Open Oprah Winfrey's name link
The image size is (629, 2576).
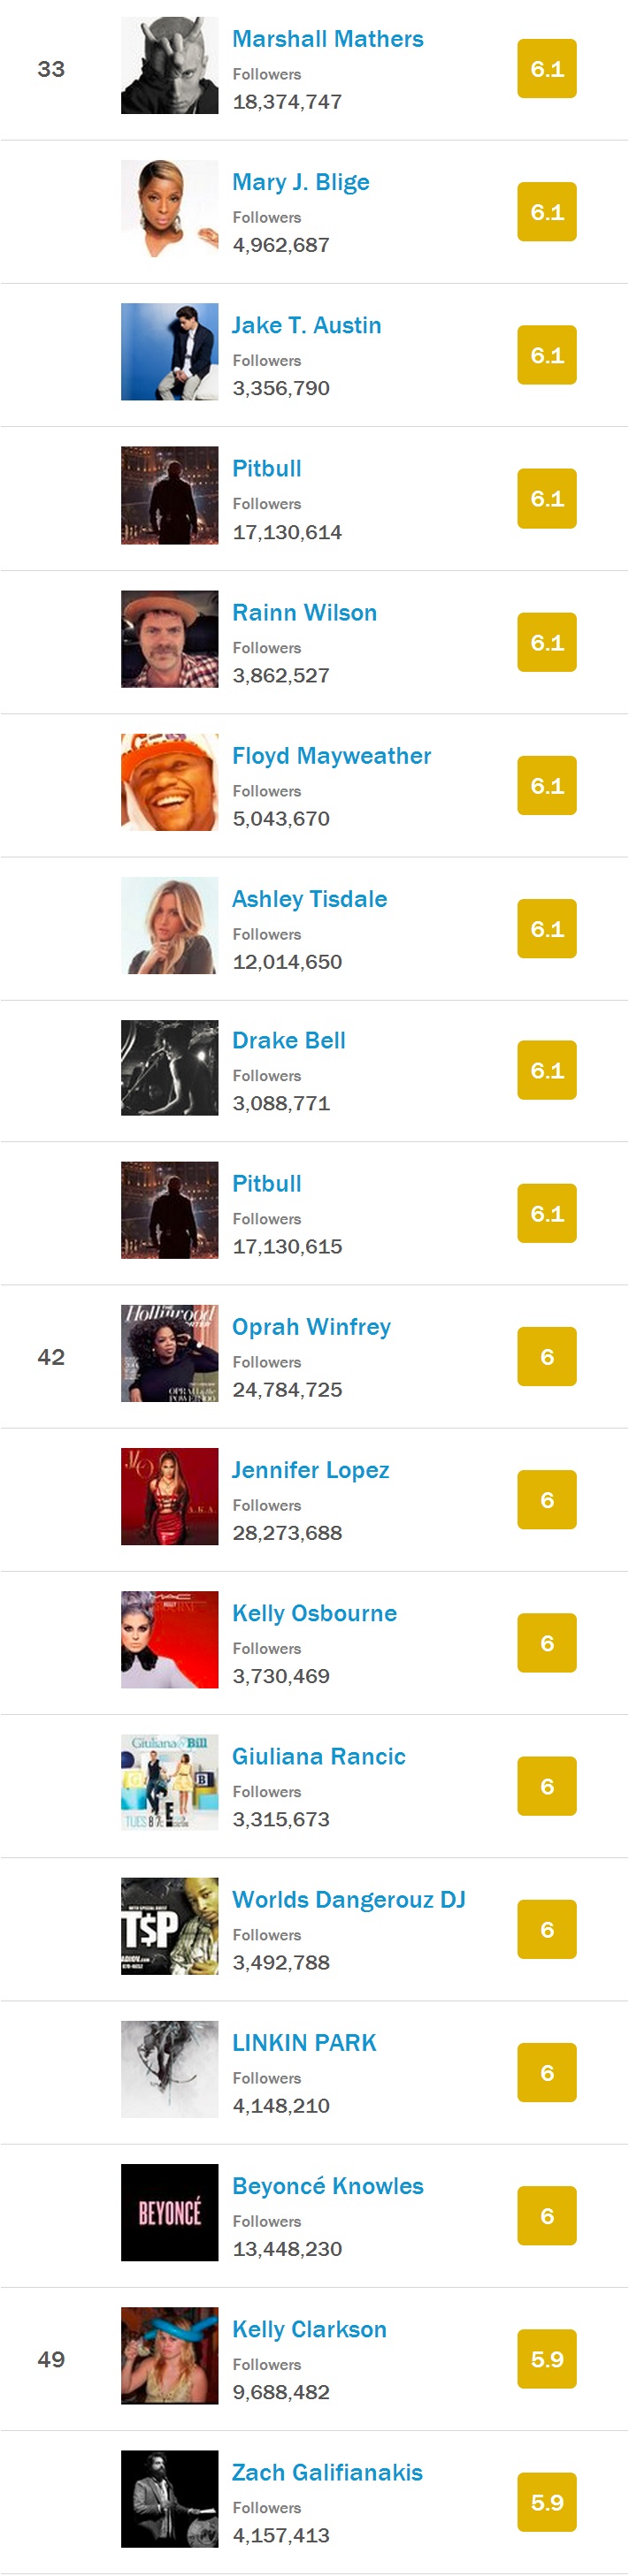click(x=311, y=1326)
